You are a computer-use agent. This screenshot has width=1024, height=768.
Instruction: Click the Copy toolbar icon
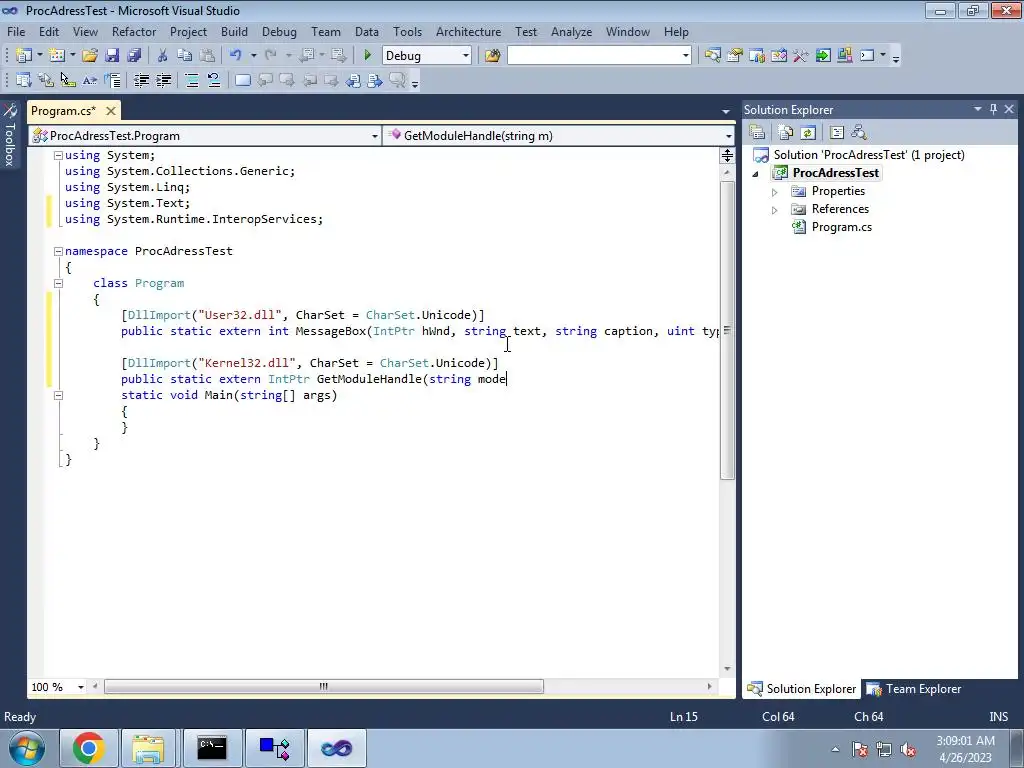(184, 56)
